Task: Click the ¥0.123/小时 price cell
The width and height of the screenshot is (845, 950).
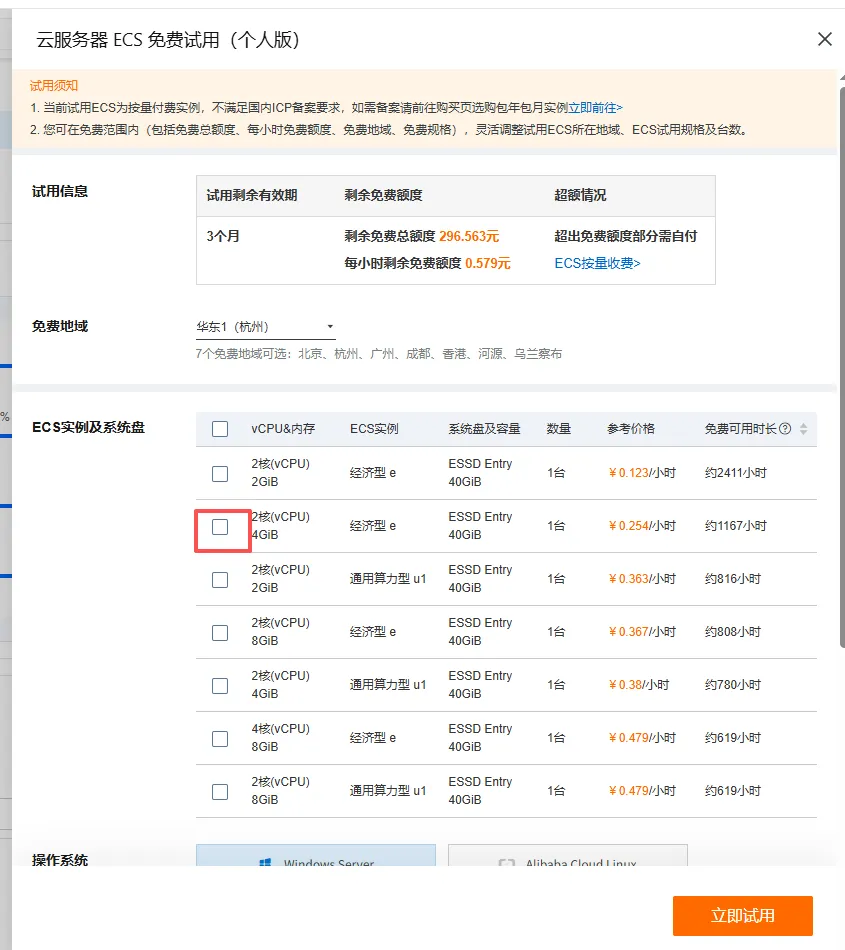Action: click(x=642, y=473)
